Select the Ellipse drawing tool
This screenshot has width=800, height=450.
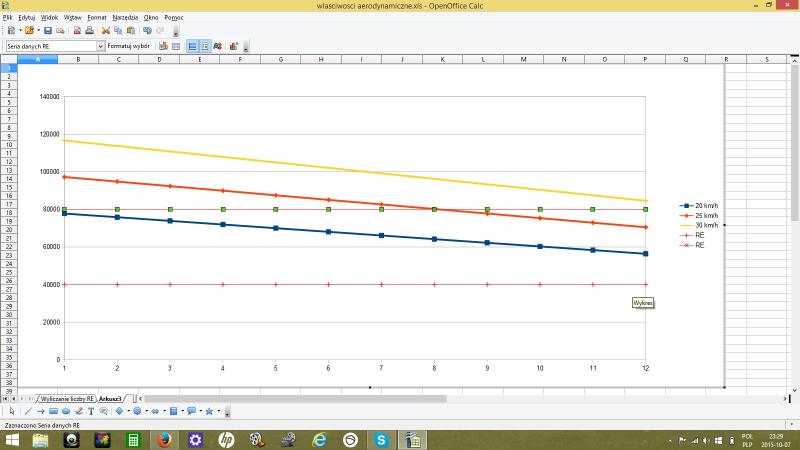pyautogui.click(x=65, y=411)
